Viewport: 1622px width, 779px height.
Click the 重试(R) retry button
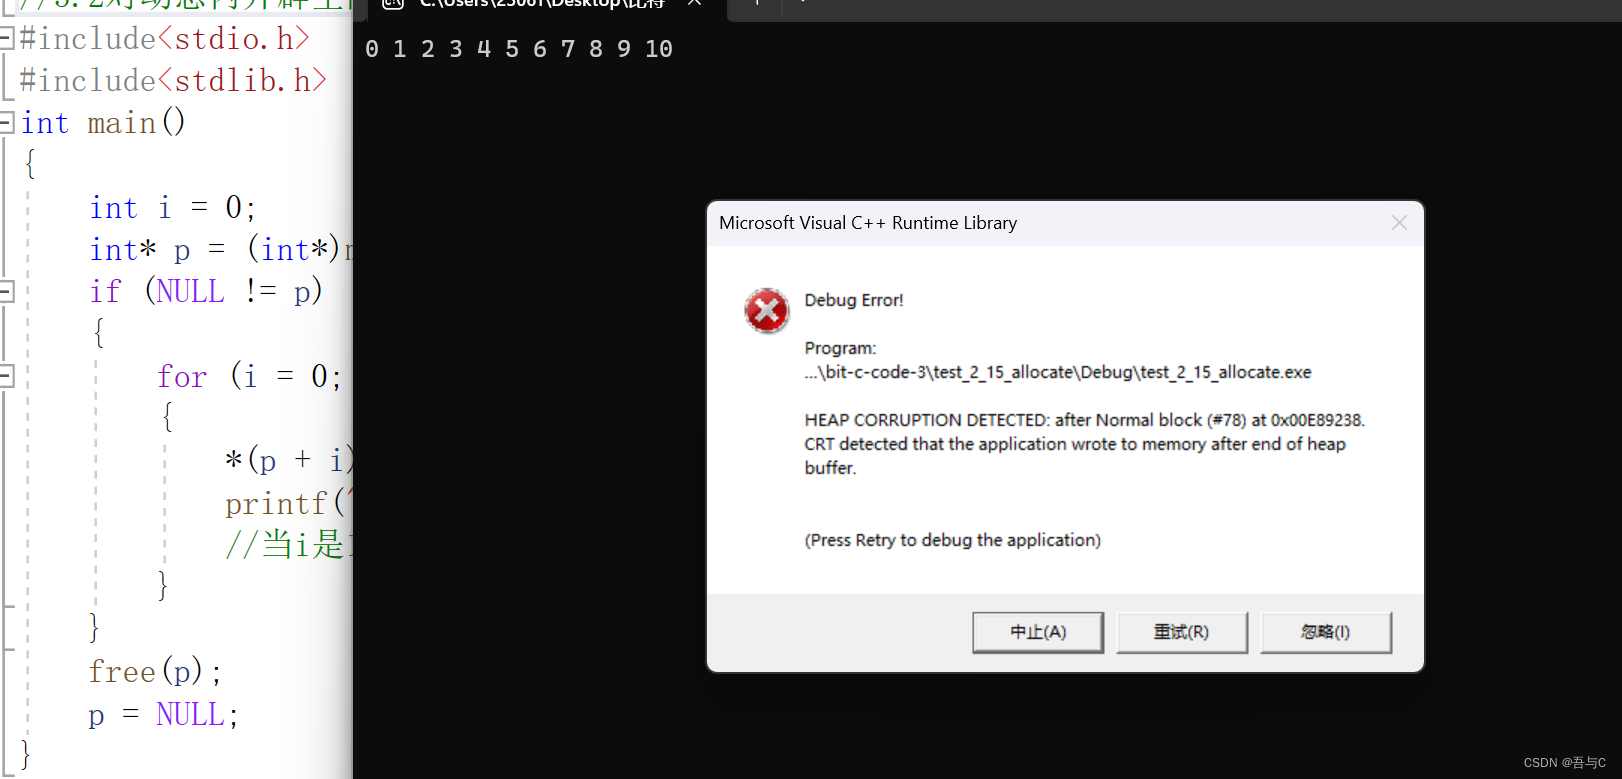tap(1182, 632)
